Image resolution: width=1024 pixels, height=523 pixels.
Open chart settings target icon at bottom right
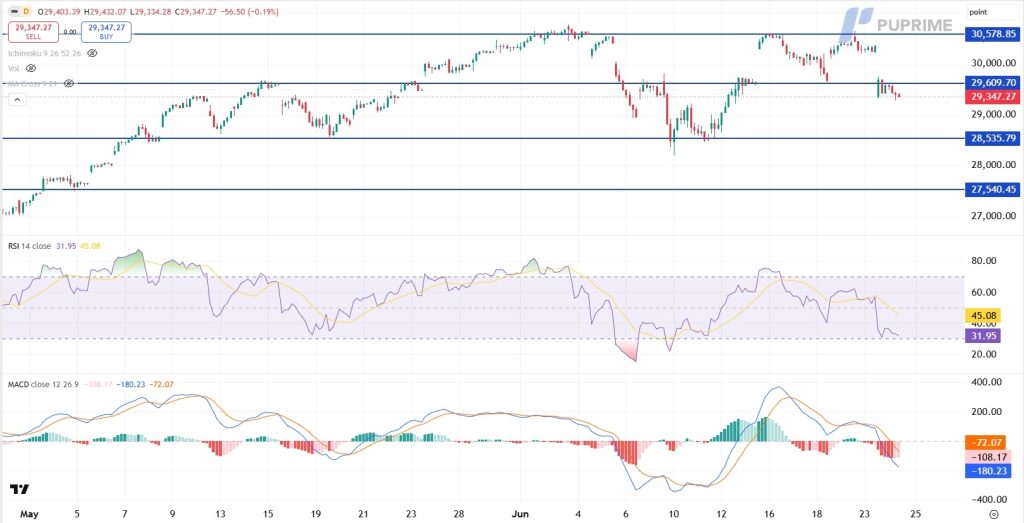pyautogui.click(x=993, y=514)
